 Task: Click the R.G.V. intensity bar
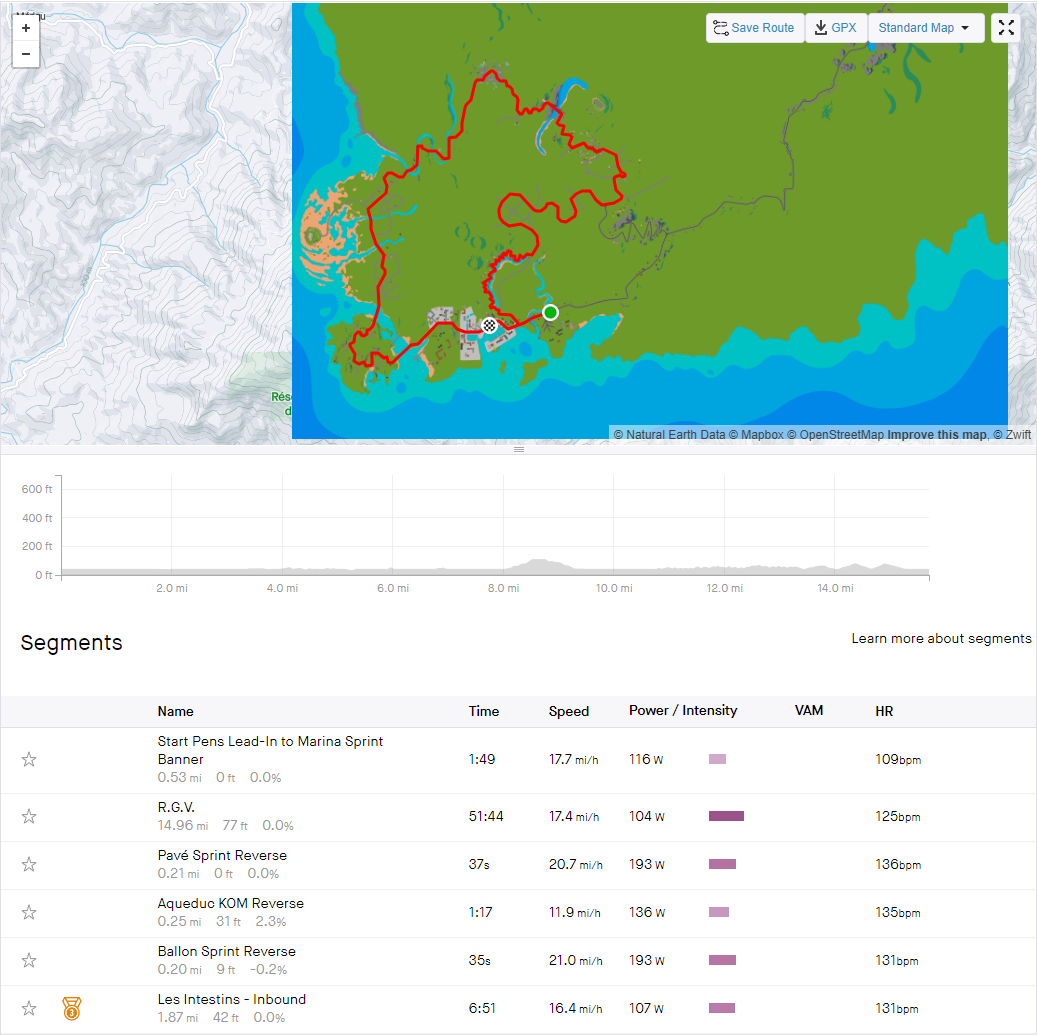click(726, 816)
